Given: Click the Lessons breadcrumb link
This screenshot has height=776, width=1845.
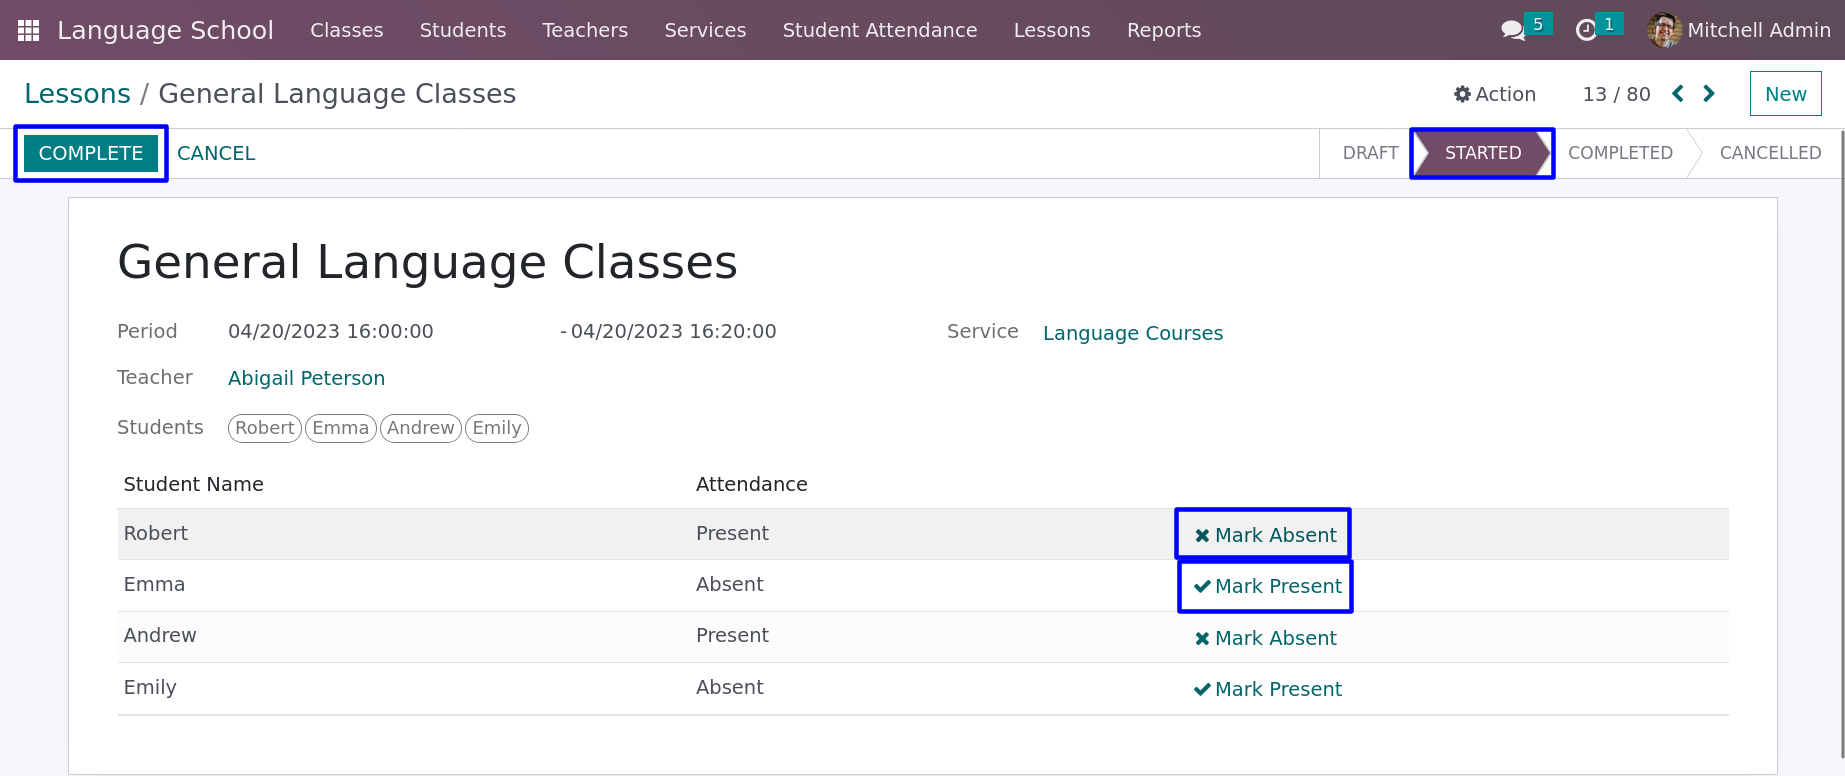Looking at the screenshot, I should pyautogui.click(x=77, y=94).
